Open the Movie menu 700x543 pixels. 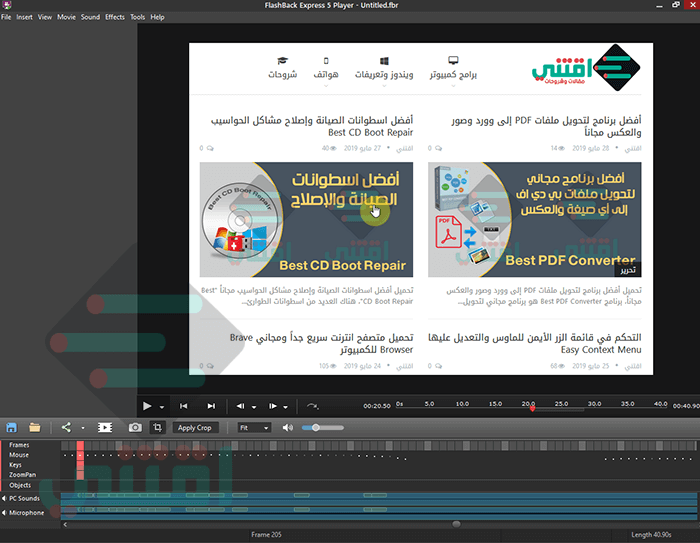pyautogui.click(x=66, y=17)
